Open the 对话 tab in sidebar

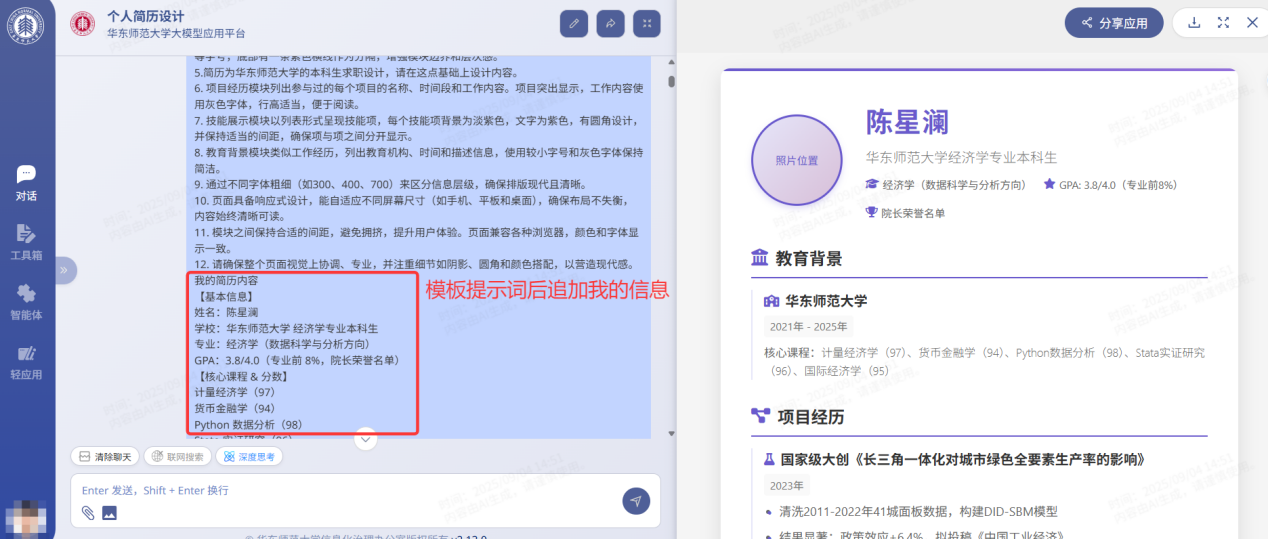coord(27,183)
